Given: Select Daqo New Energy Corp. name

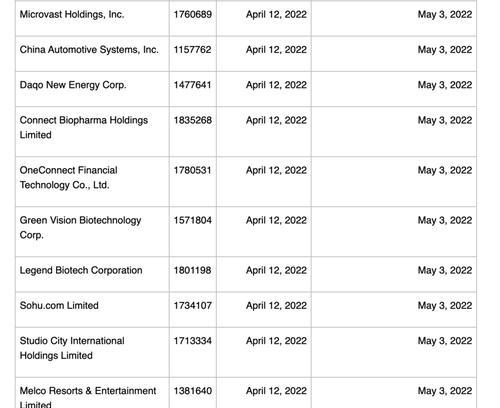Looking at the screenshot, I should coord(73,85).
